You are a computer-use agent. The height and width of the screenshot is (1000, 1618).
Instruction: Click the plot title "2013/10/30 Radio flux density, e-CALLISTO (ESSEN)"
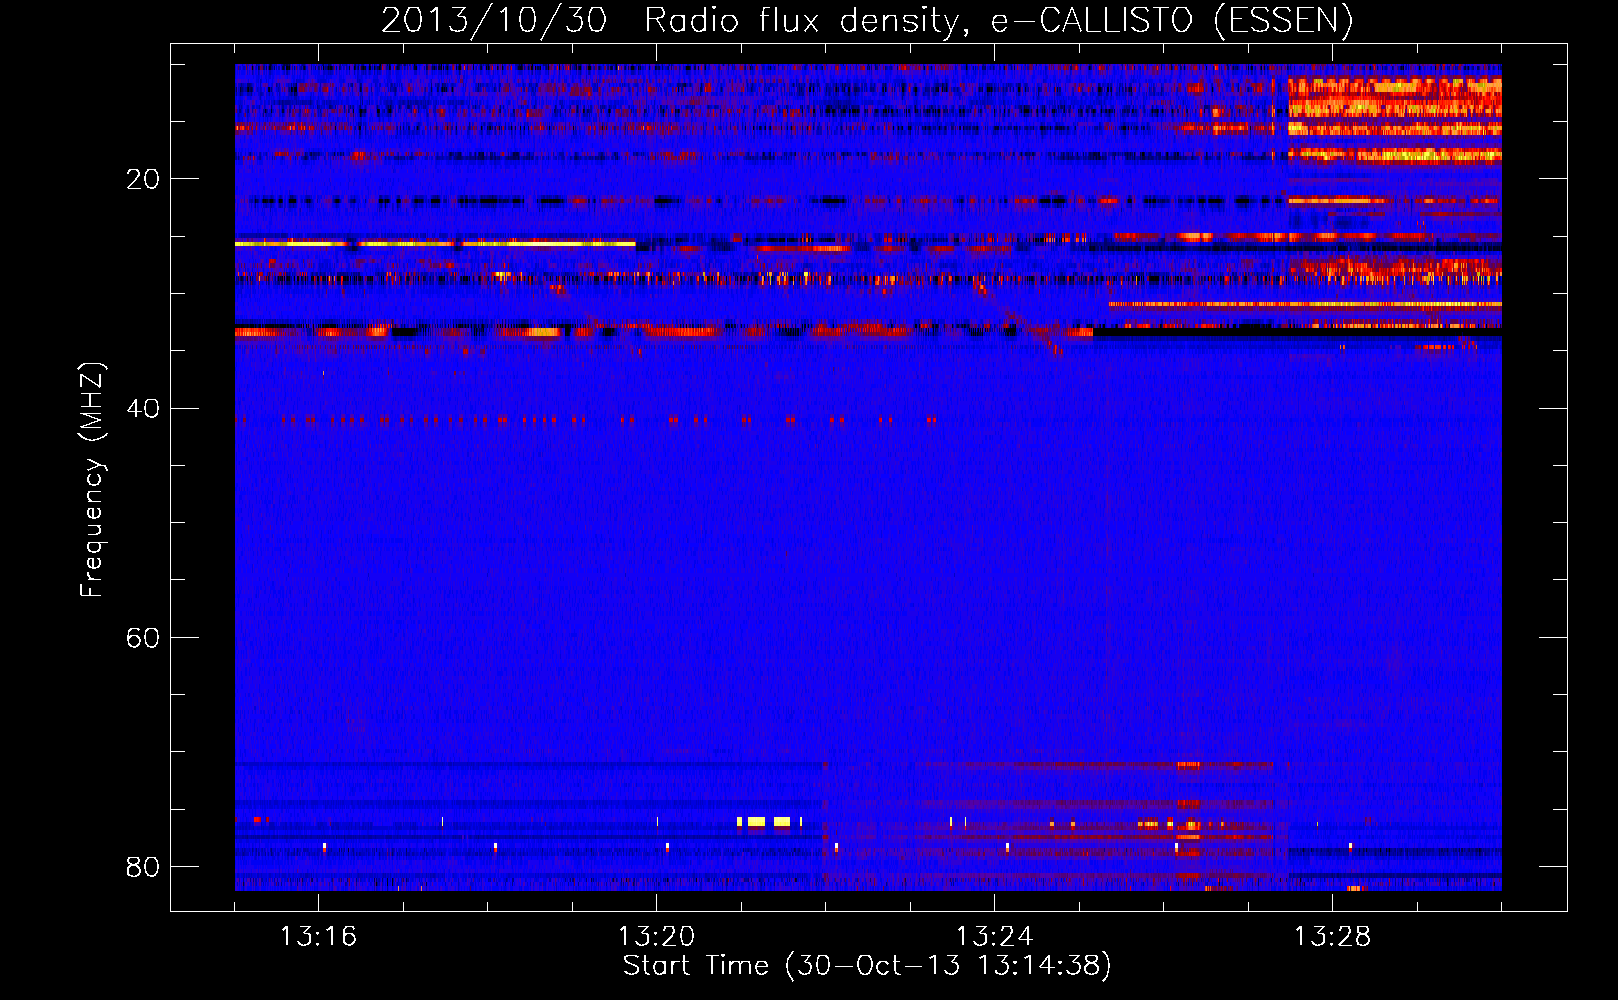(867, 20)
